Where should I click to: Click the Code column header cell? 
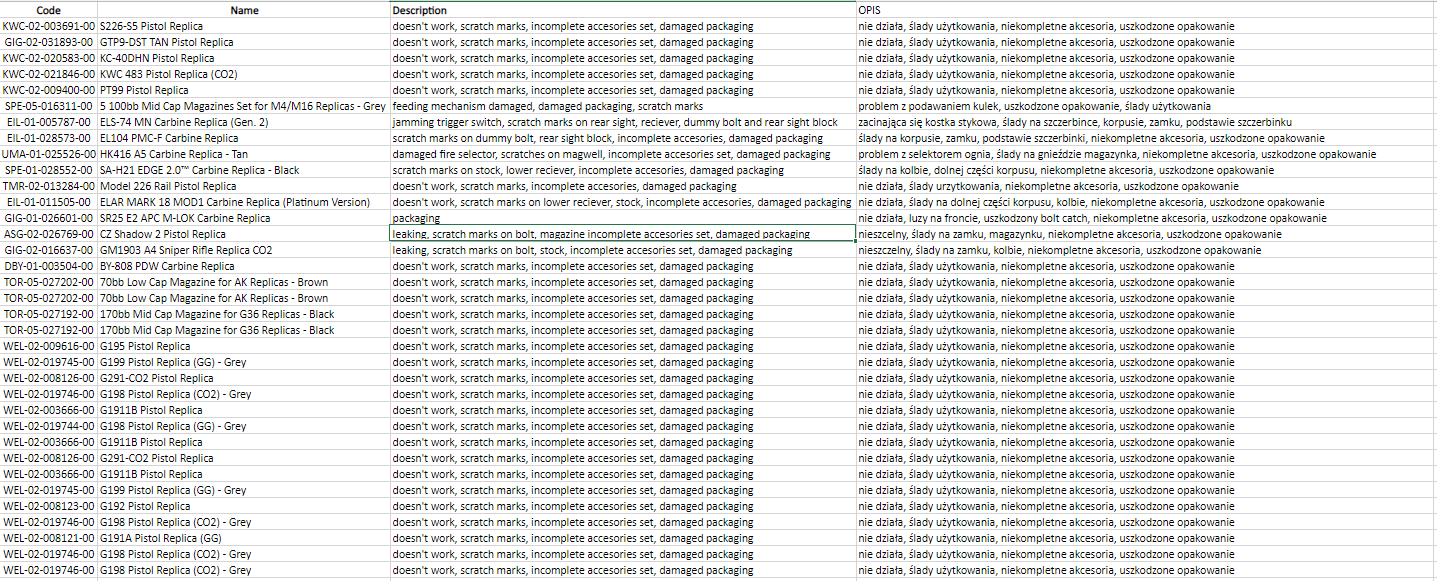pyautogui.click(x=48, y=10)
